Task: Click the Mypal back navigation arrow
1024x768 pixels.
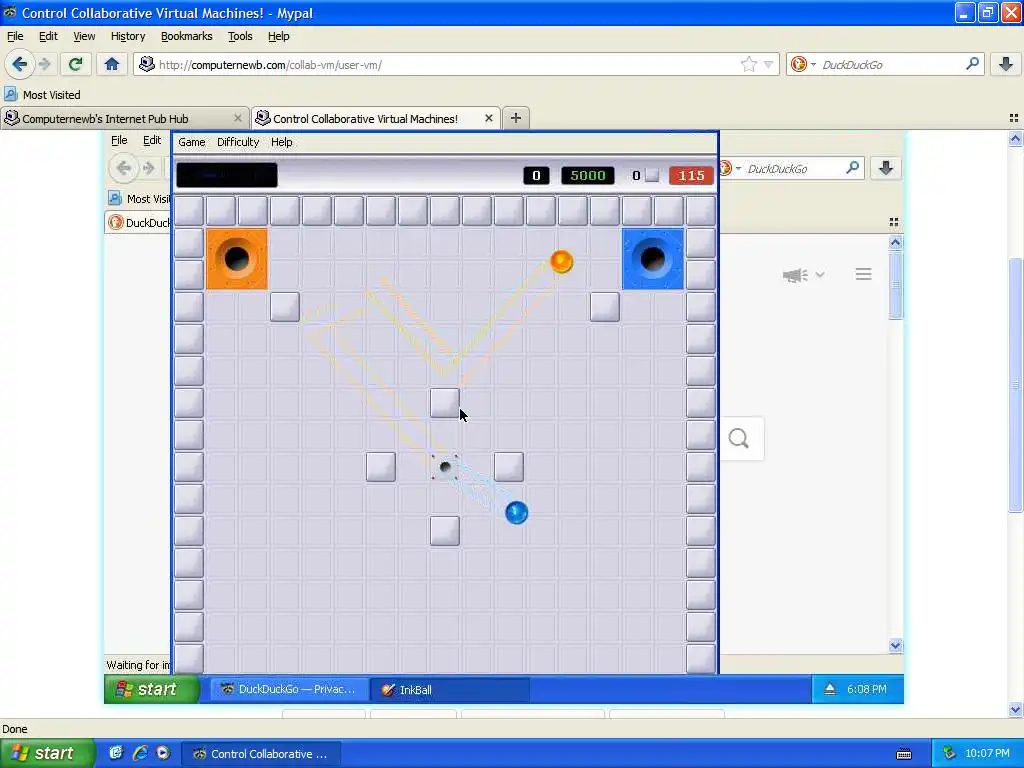Action: [20, 64]
